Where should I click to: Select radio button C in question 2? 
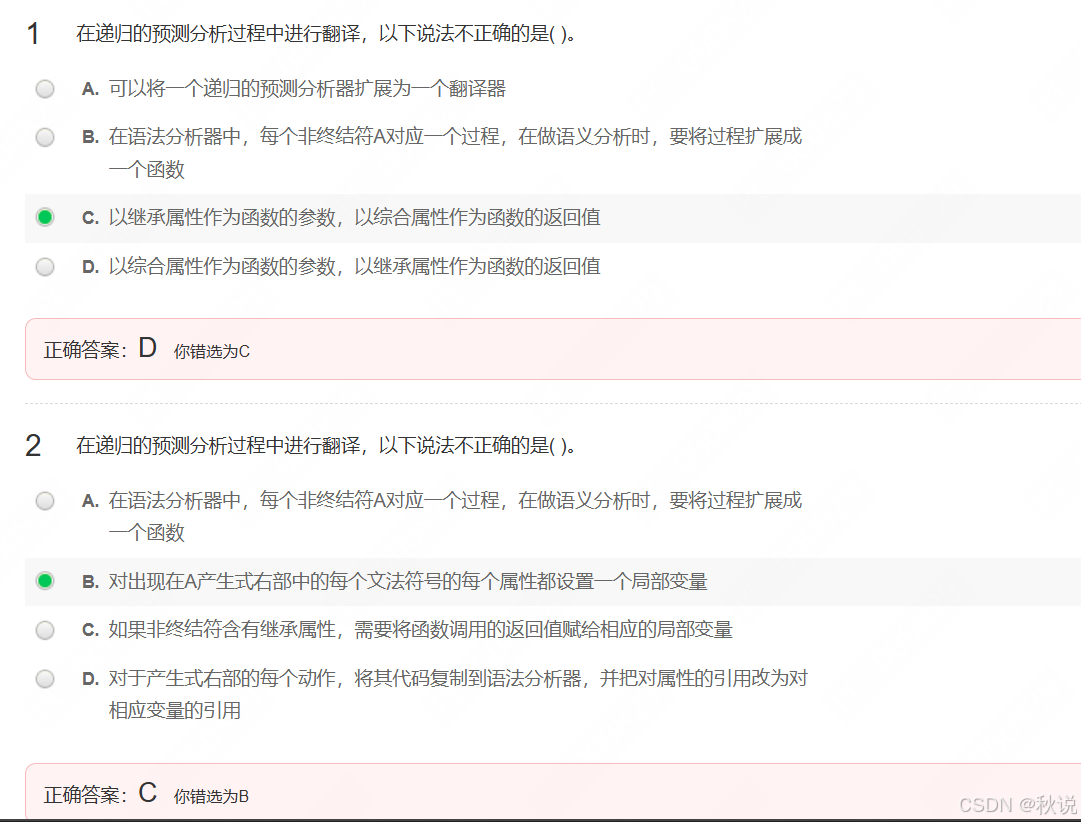point(45,630)
